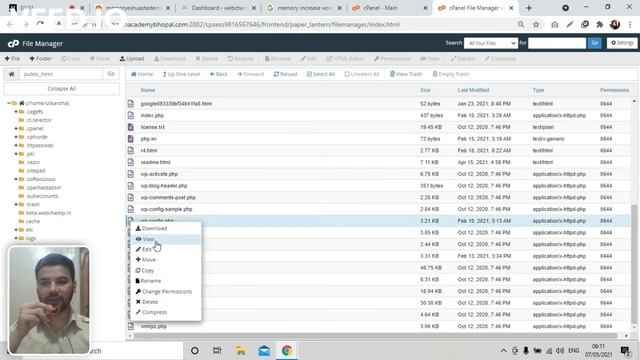Image resolution: width=640 pixels, height=360 pixels.
Task: Choose Move from context menu
Action: click(x=167, y=260)
